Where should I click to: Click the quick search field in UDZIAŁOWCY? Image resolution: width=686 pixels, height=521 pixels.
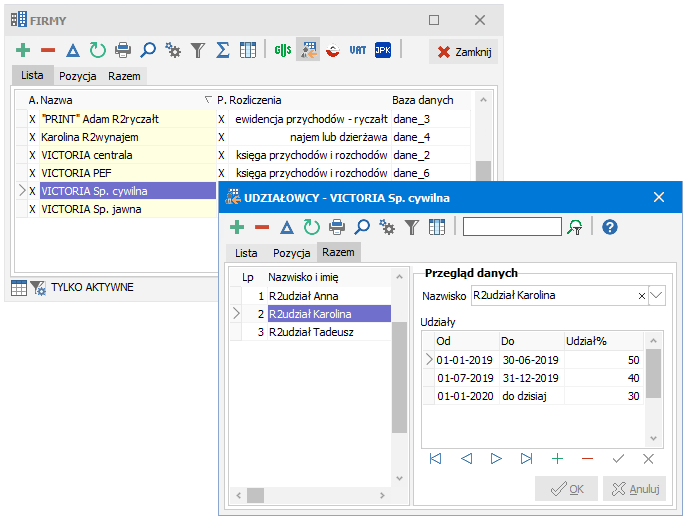pyautogui.click(x=512, y=227)
